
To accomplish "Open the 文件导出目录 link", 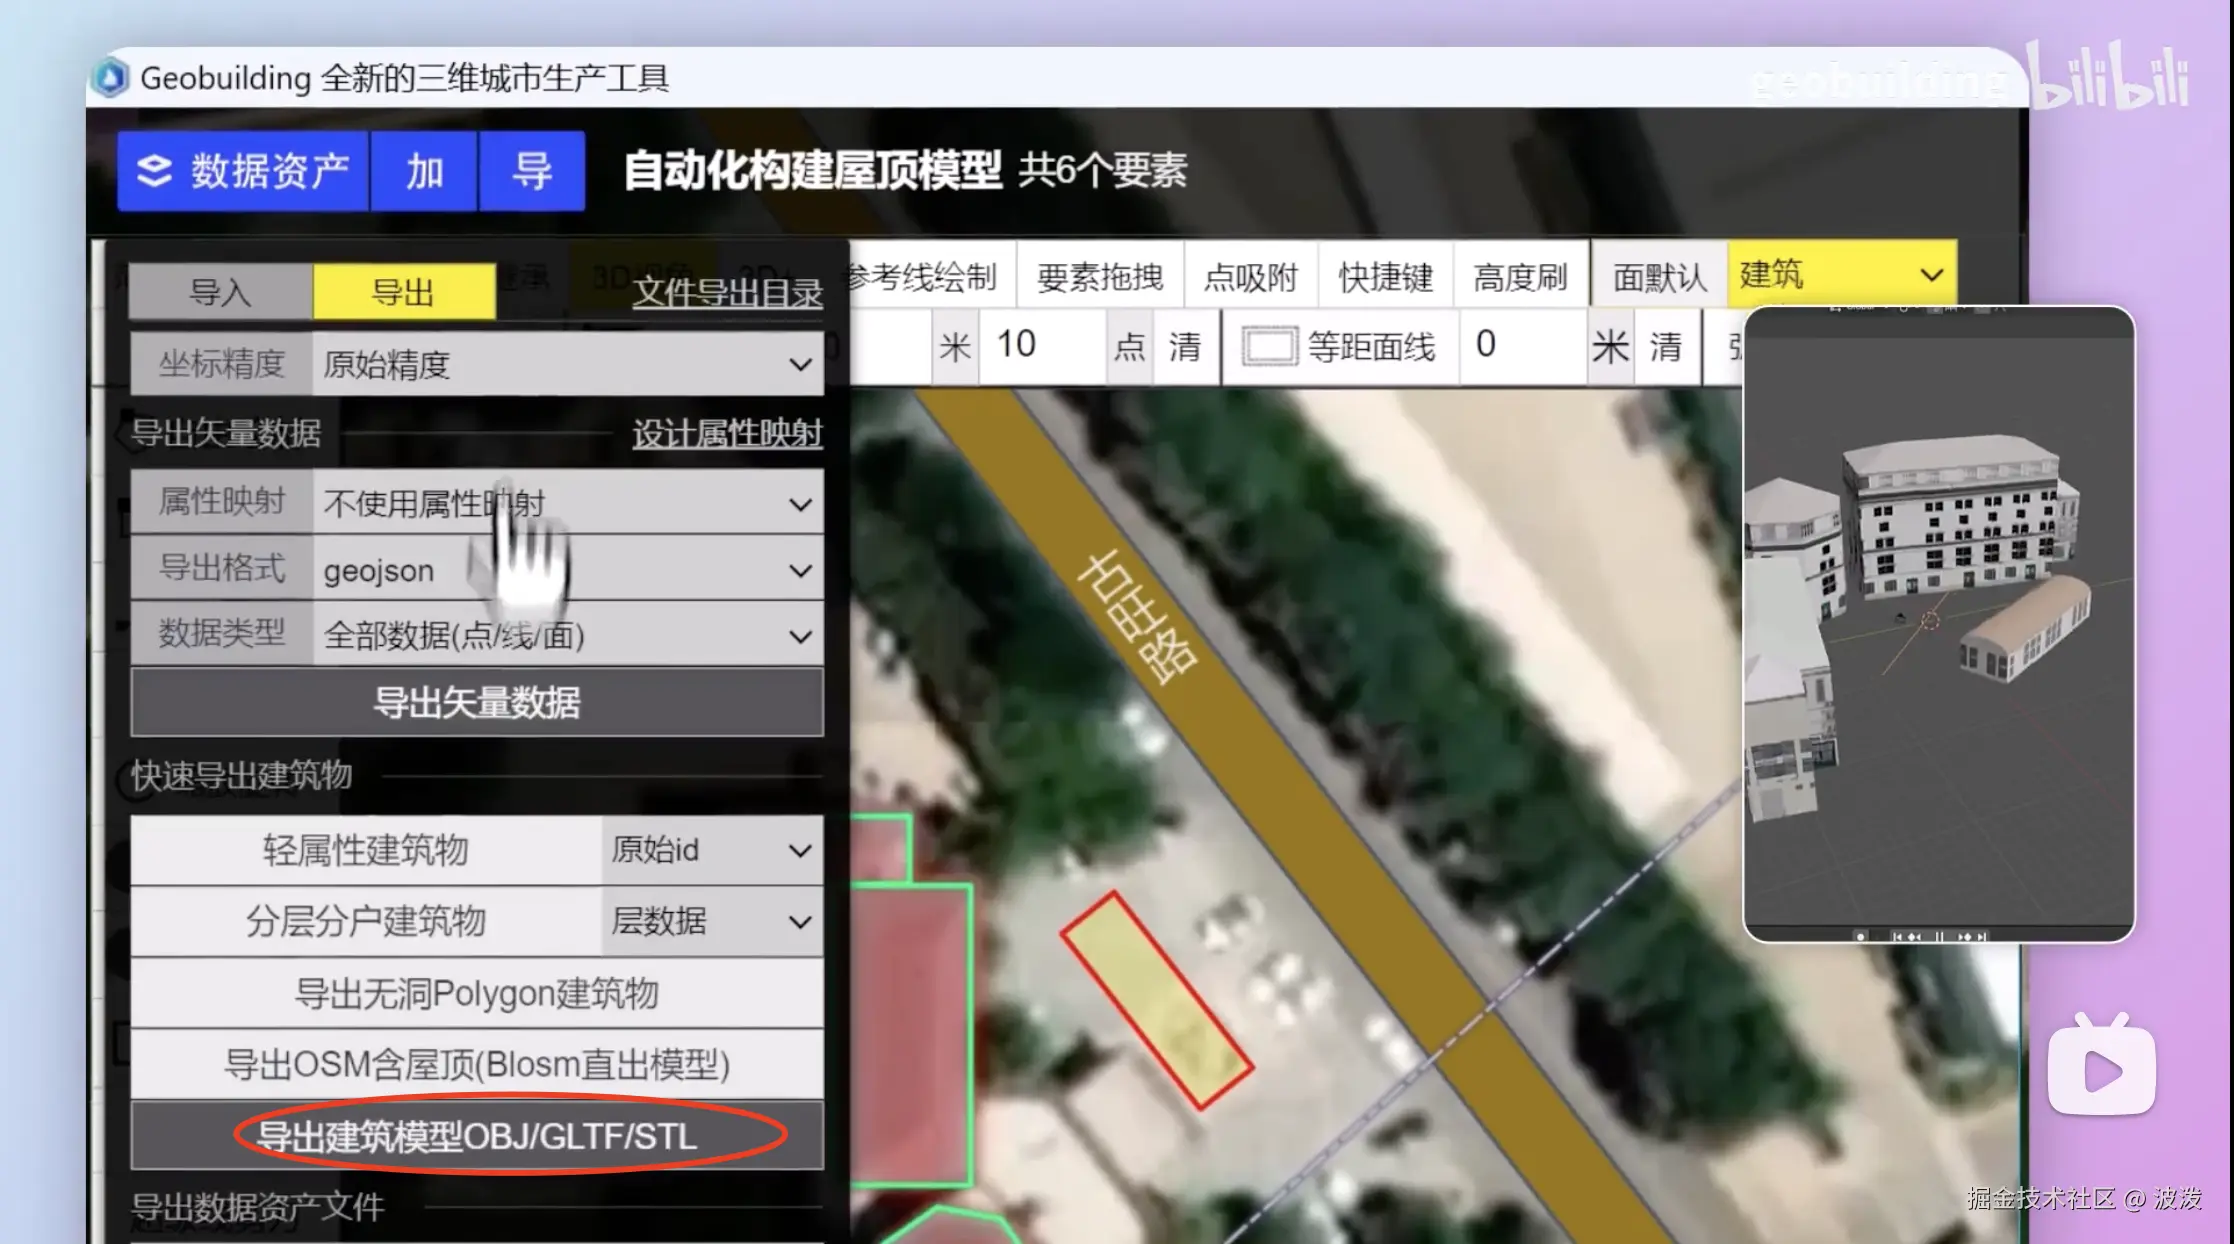I will pos(727,293).
